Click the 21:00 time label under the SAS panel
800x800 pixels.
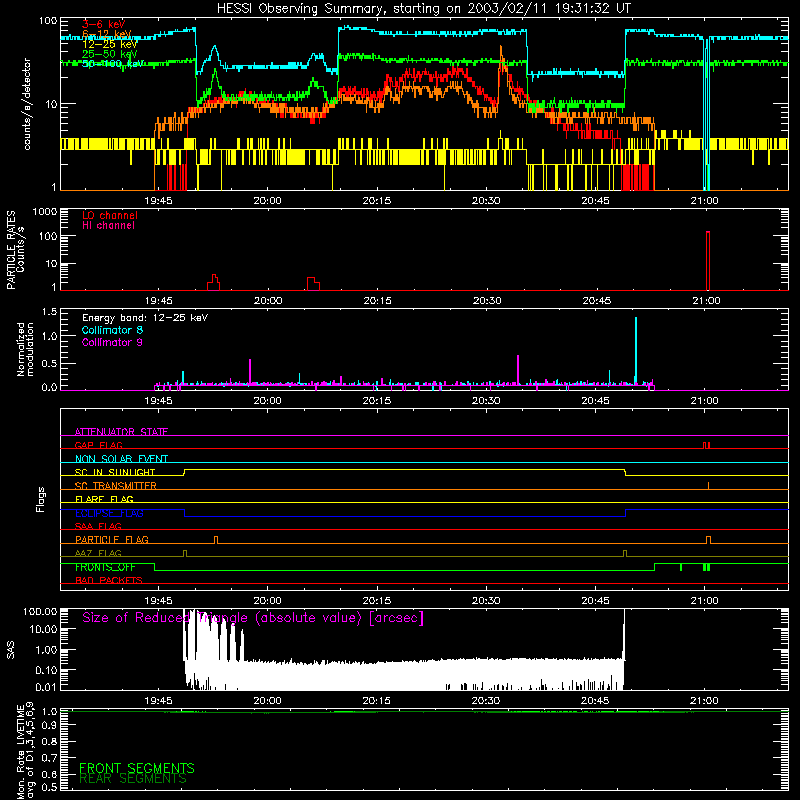704,701
